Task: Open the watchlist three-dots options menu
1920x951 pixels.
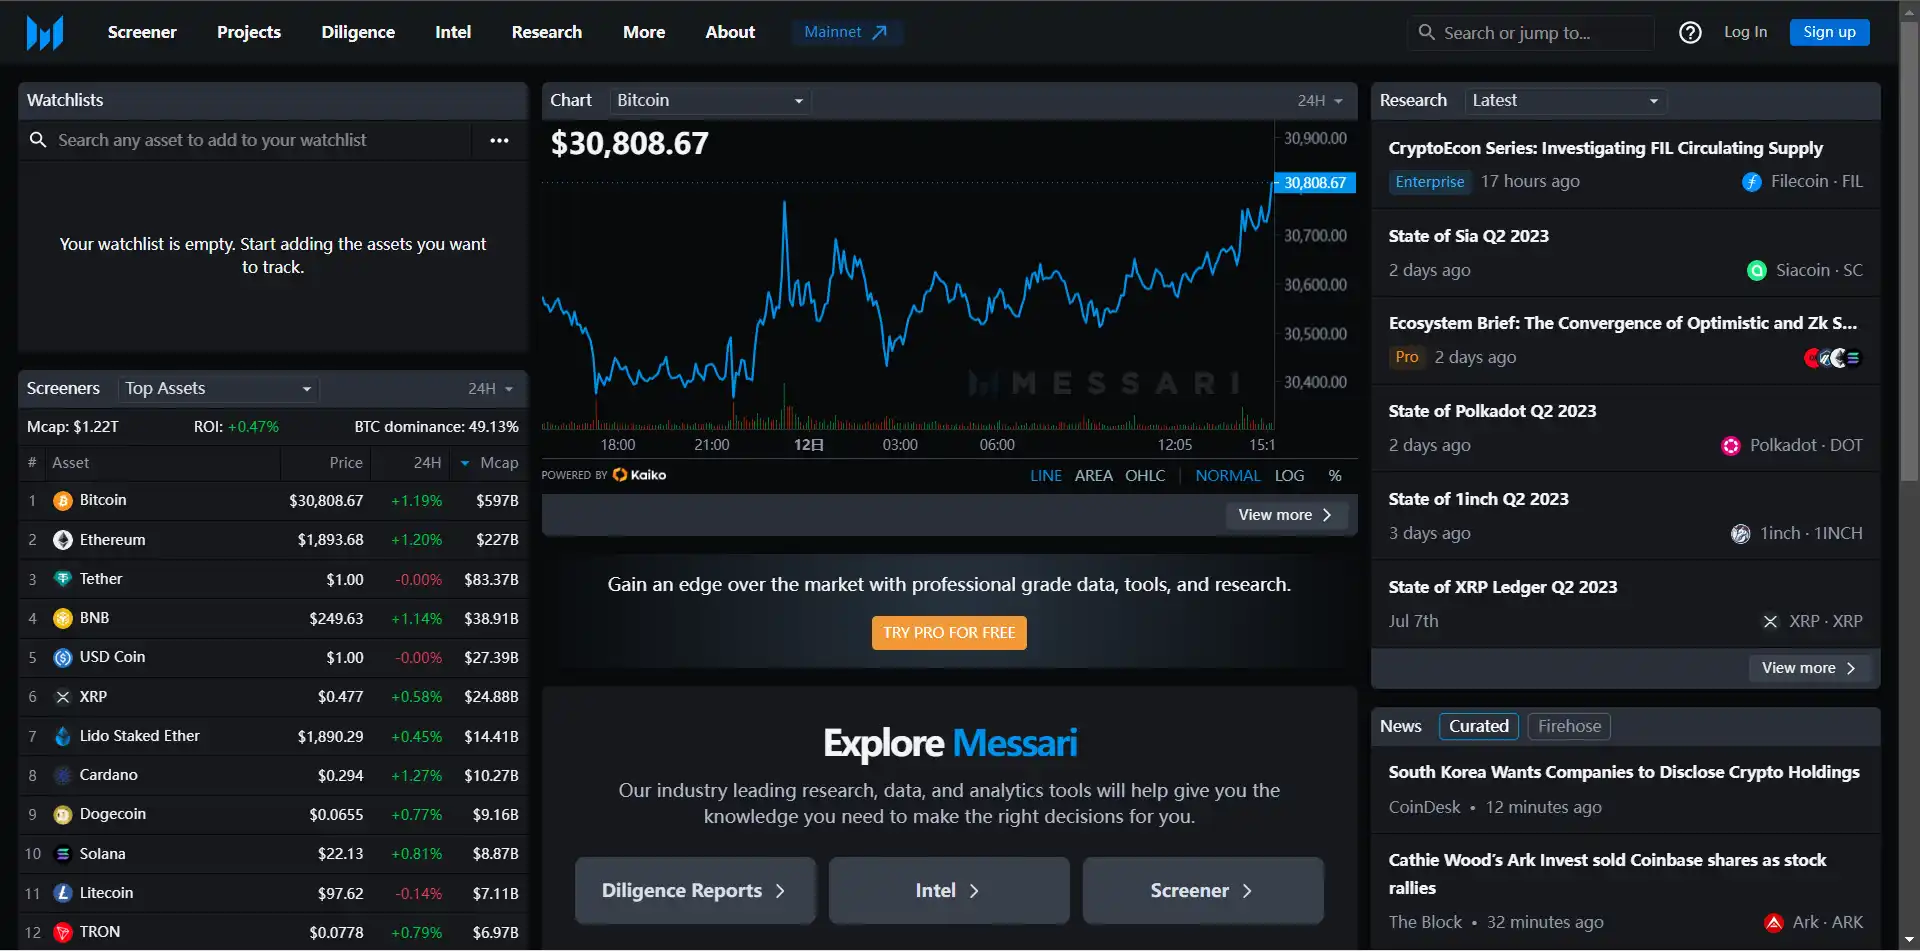Action: pos(499,140)
